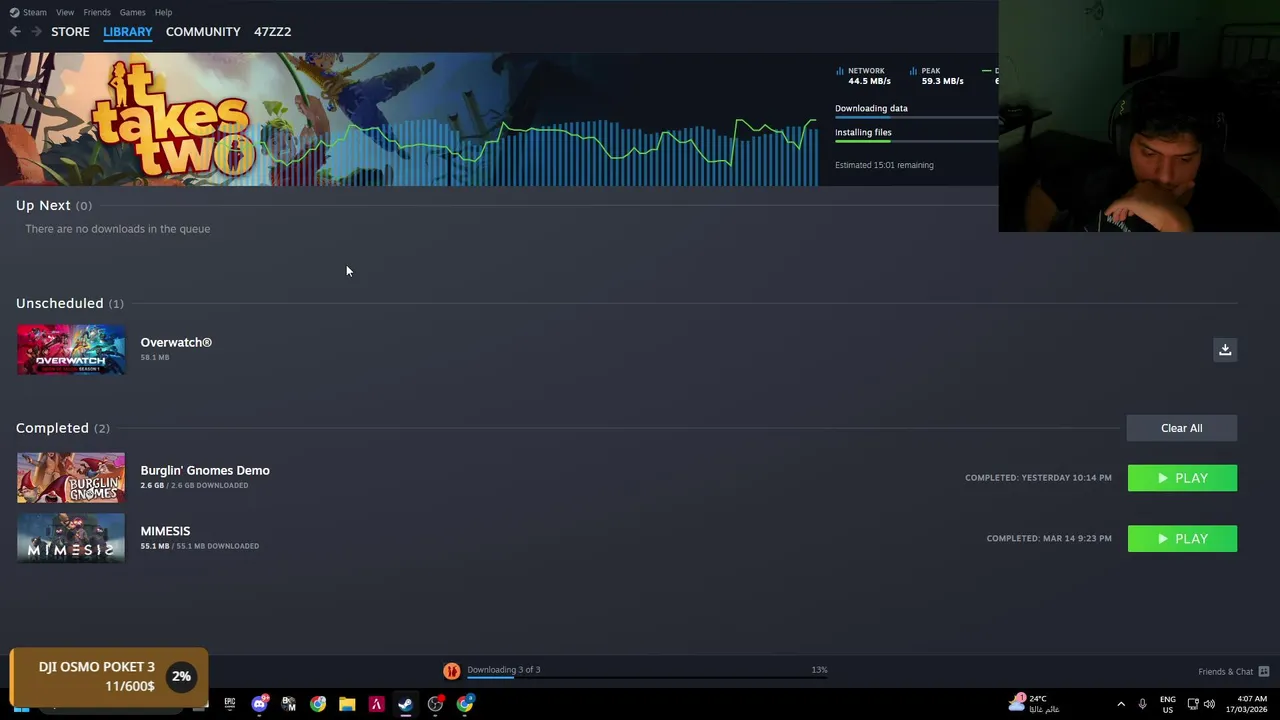Open the OBS Studio taskbar icon
This screenshot has height=720, width=1280.
click(435, 704)
